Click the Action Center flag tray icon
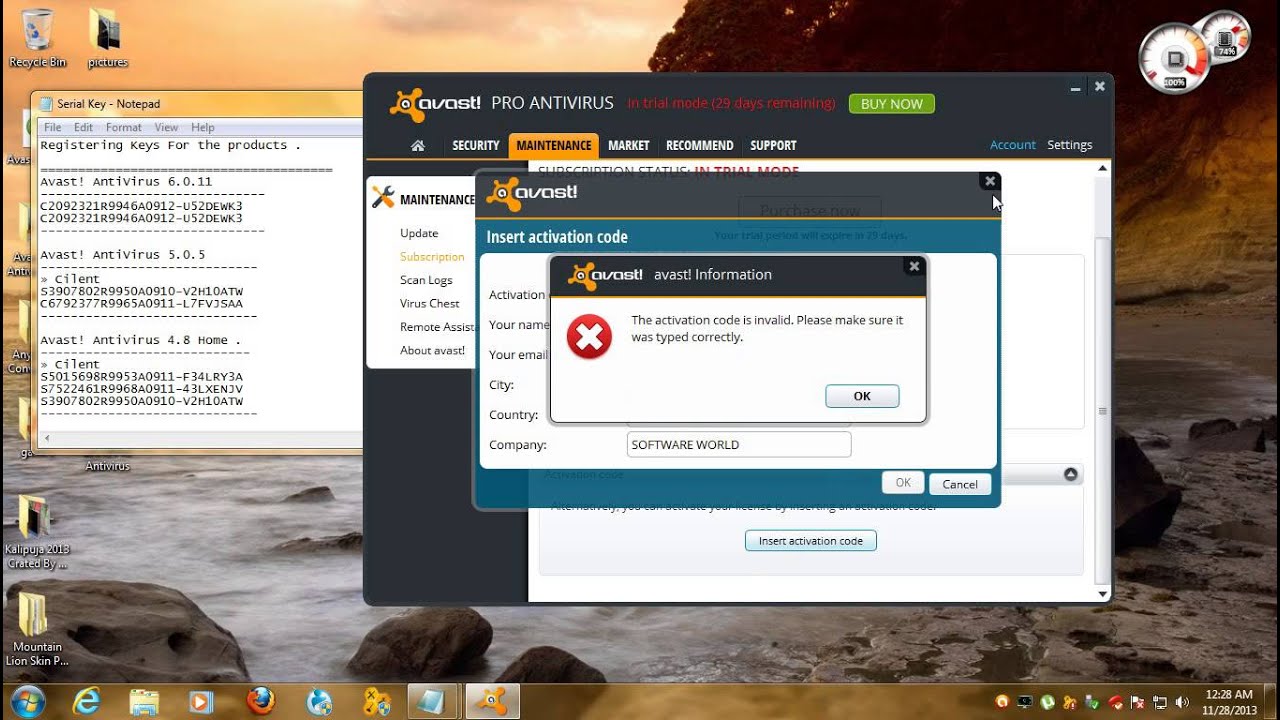The height and width of the screenshot is (720, 1280). coord(1139,702)
